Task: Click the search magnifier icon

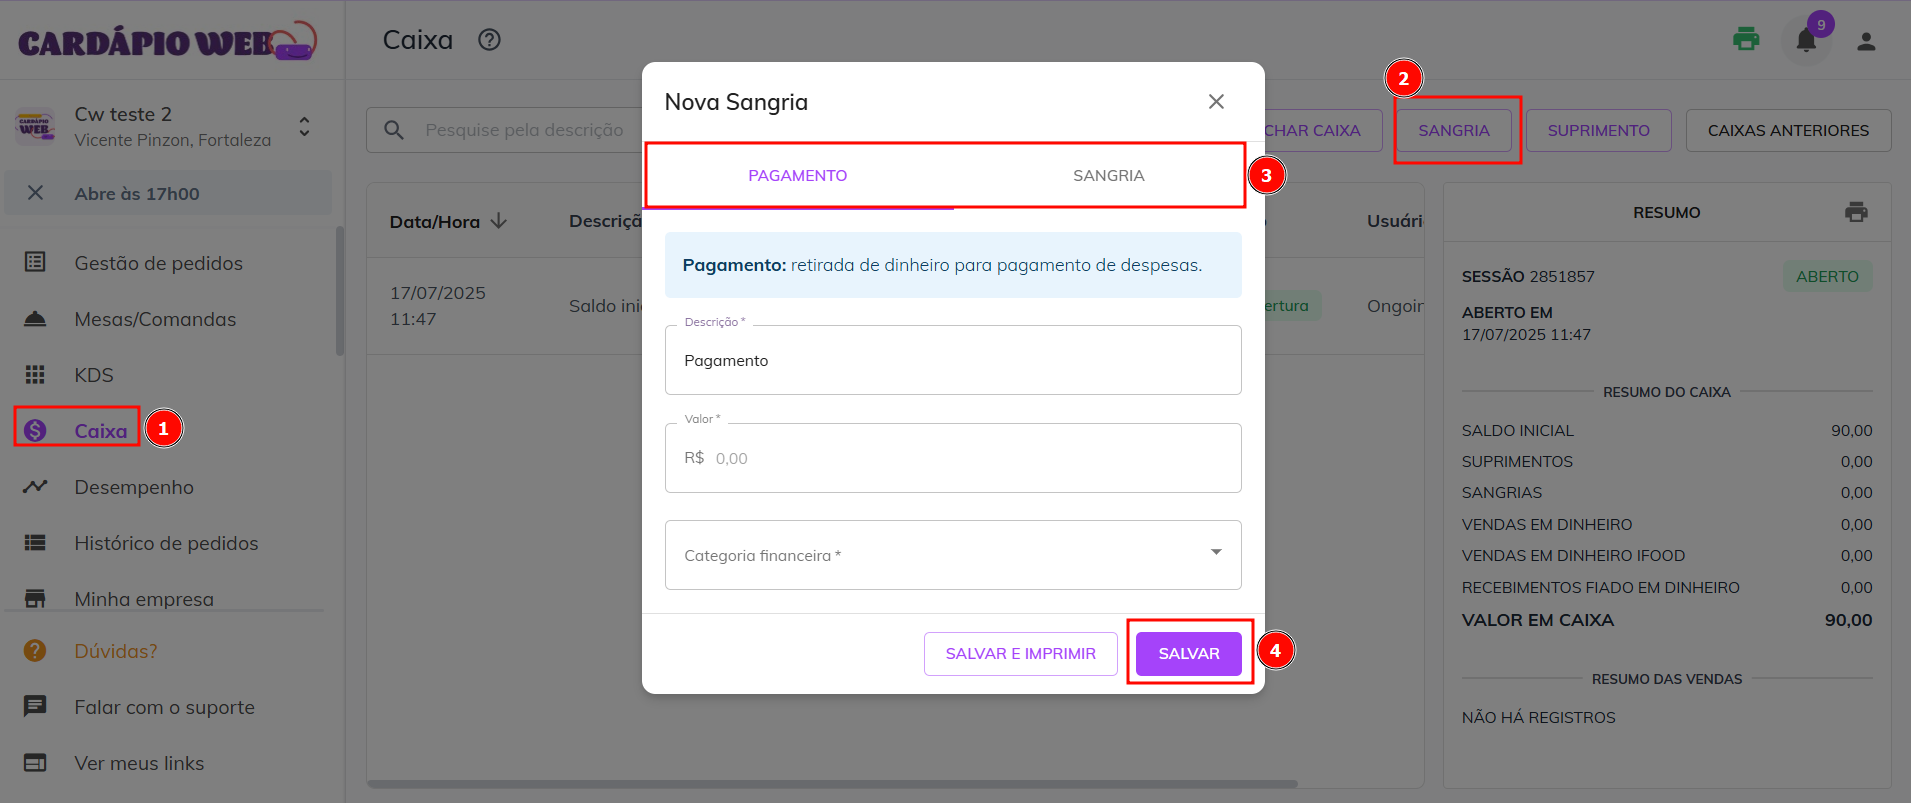Action: coord(394,130)
